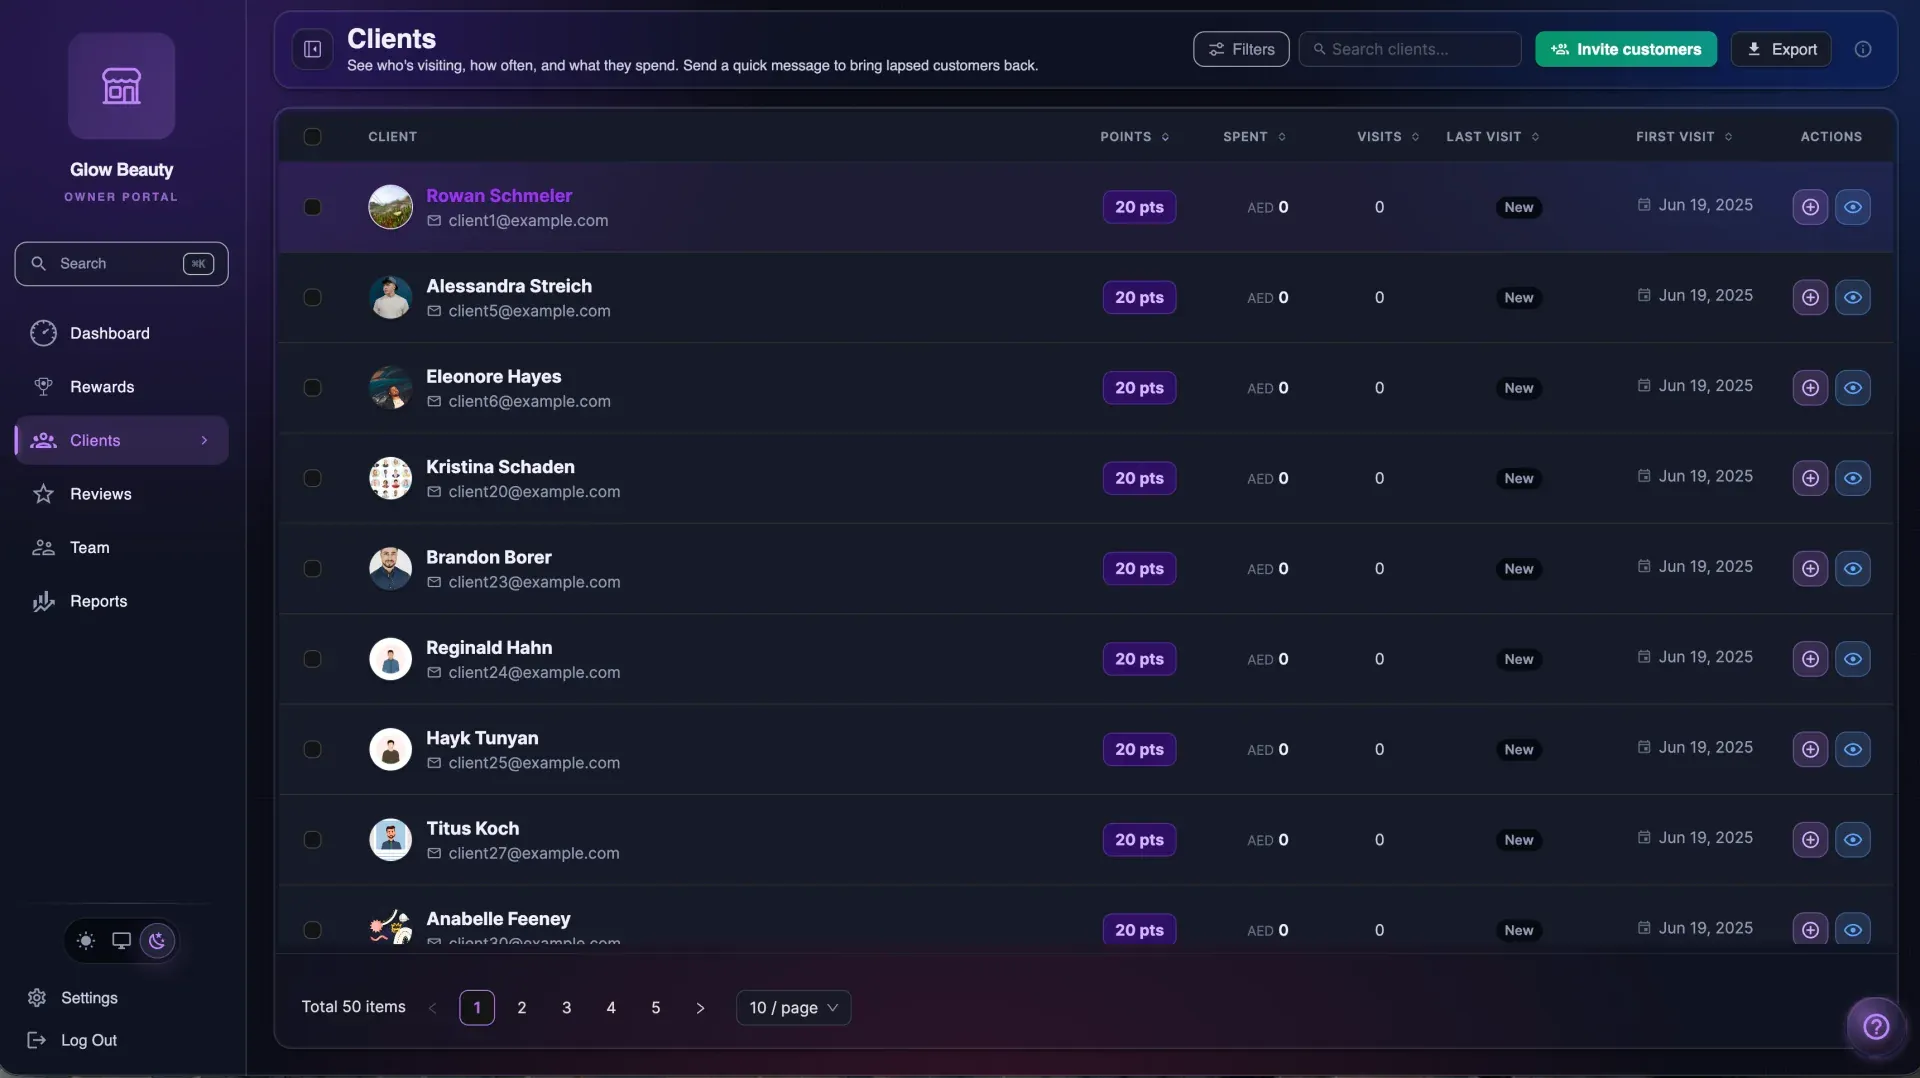
Task: Focus the Search clients field
Action: click(x=1410, y=49)
